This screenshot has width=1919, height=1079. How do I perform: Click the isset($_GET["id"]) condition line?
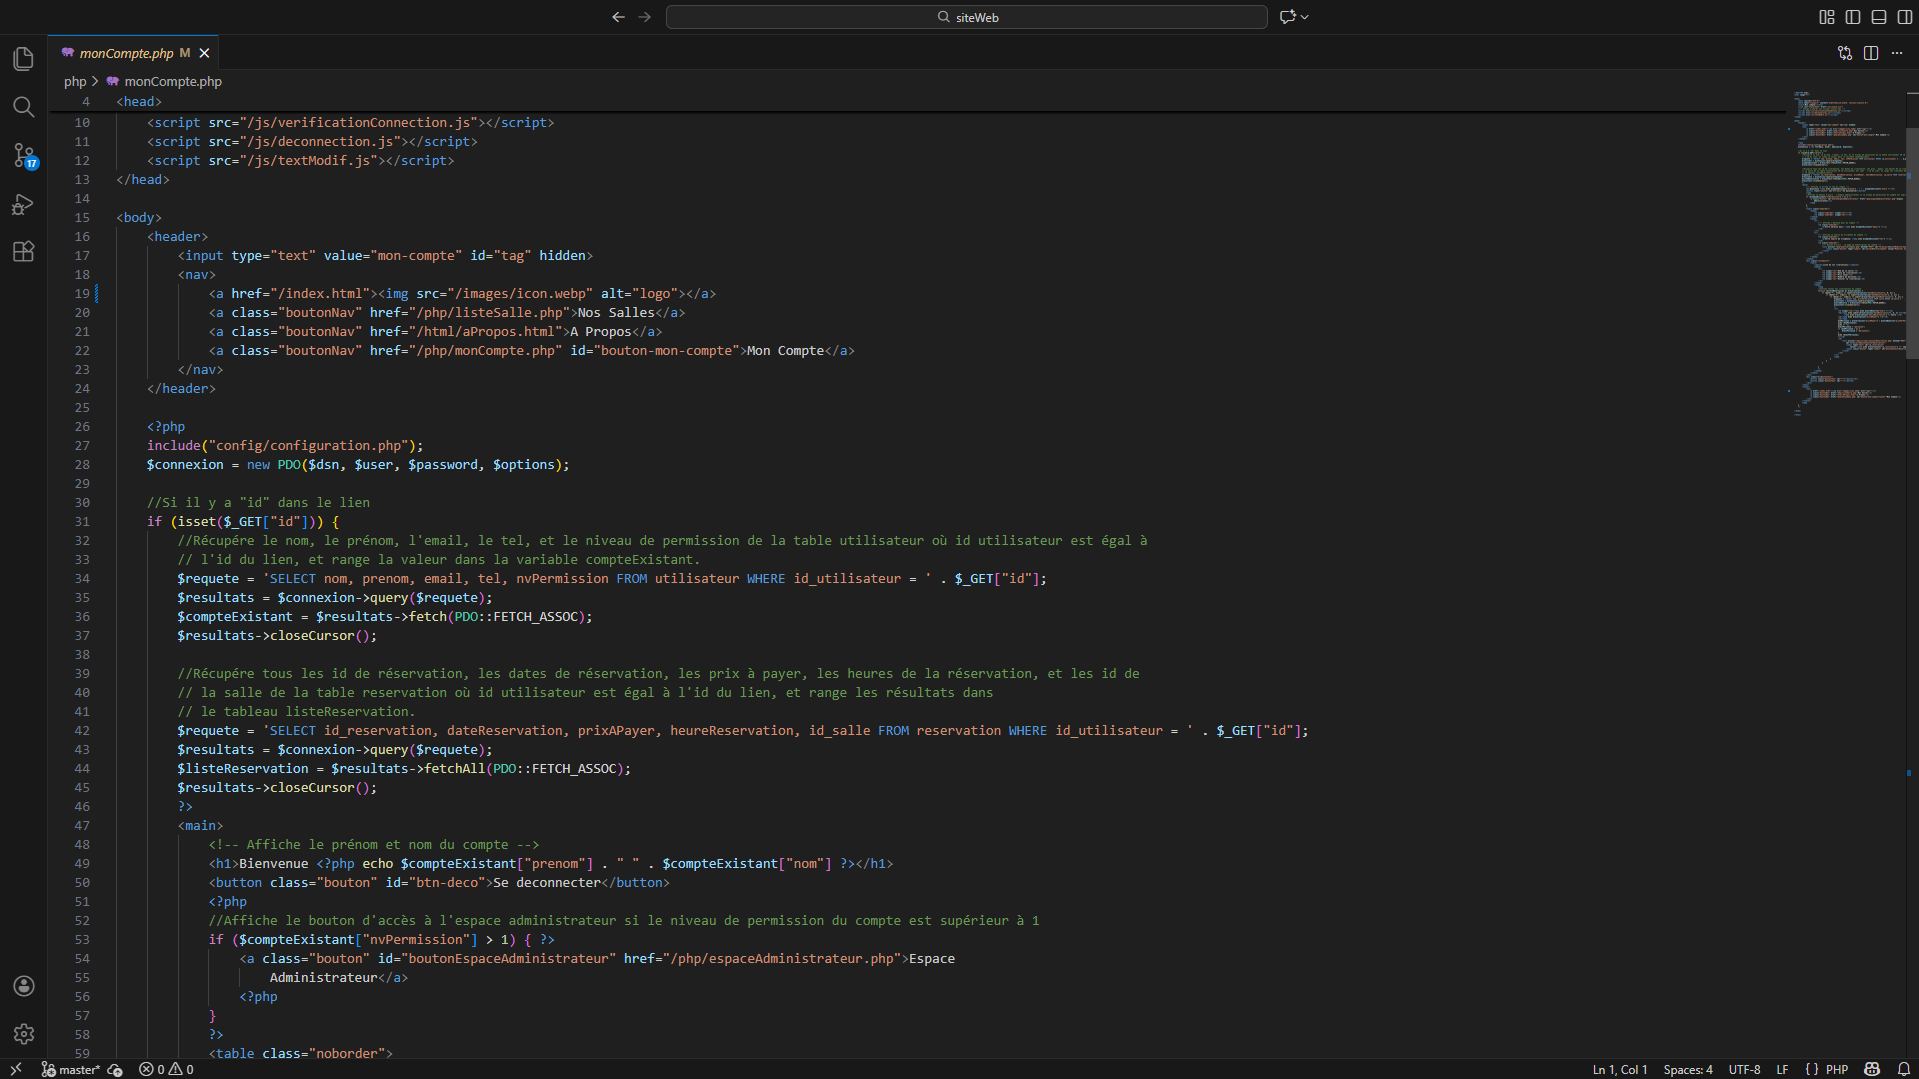[243, 522]
